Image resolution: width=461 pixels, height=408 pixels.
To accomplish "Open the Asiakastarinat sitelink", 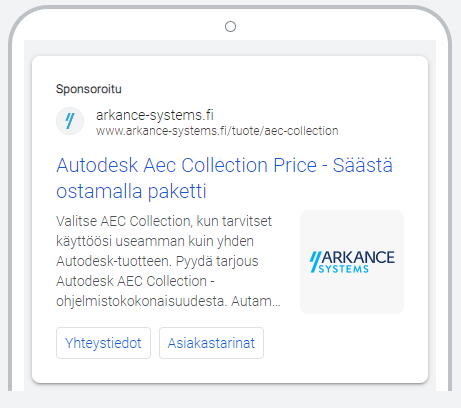I will (211, 343).
